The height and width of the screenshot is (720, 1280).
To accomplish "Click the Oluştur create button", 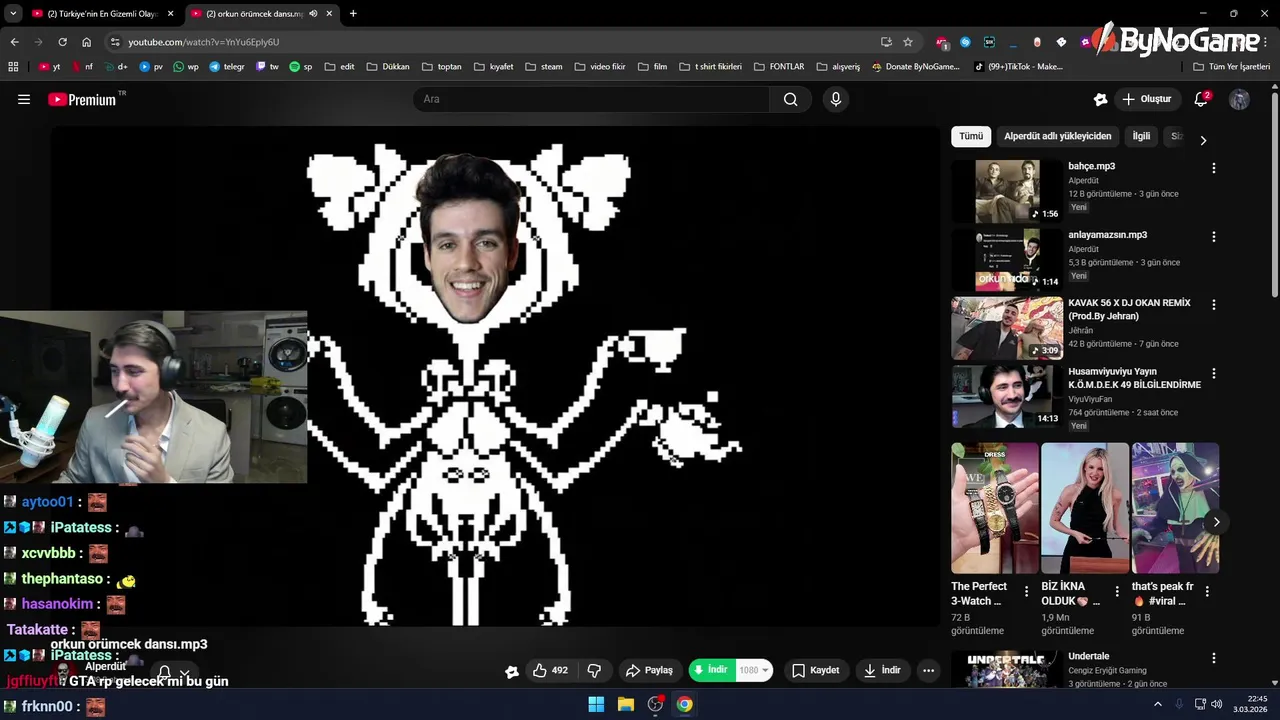I will [1147, 99].
